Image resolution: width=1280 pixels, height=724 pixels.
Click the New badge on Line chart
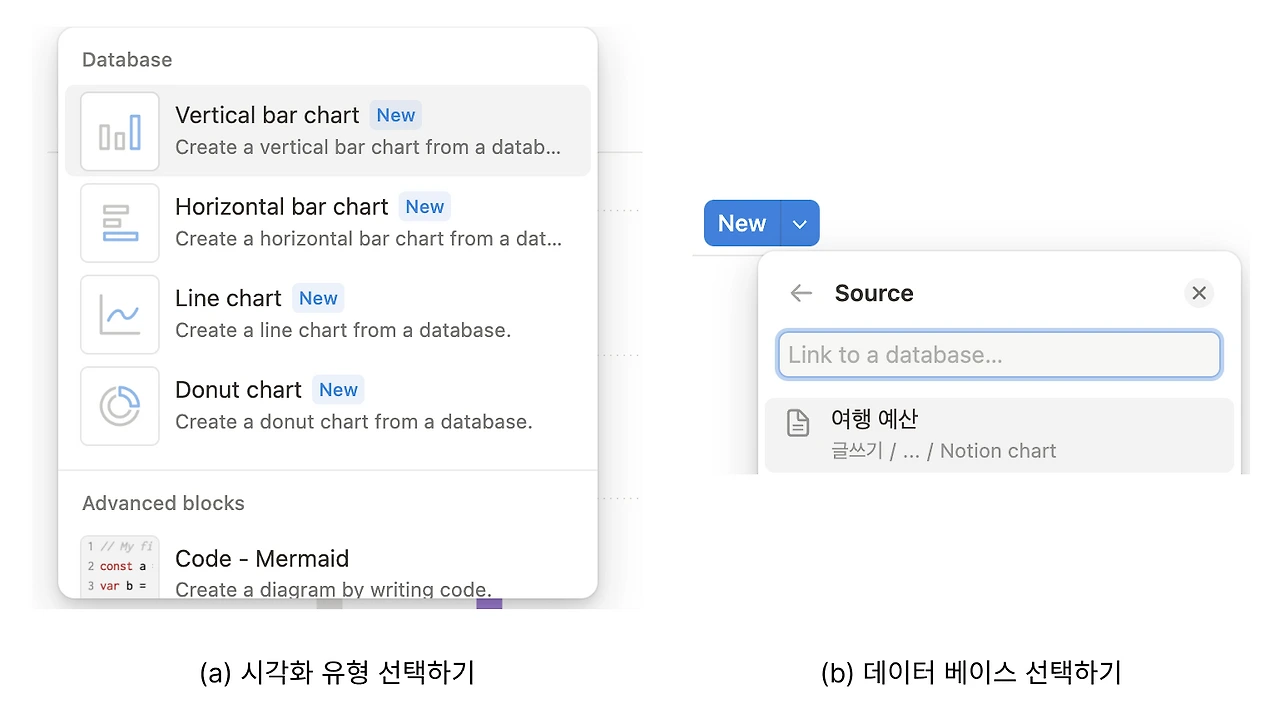pyautogui.click(x=318, y=298)
